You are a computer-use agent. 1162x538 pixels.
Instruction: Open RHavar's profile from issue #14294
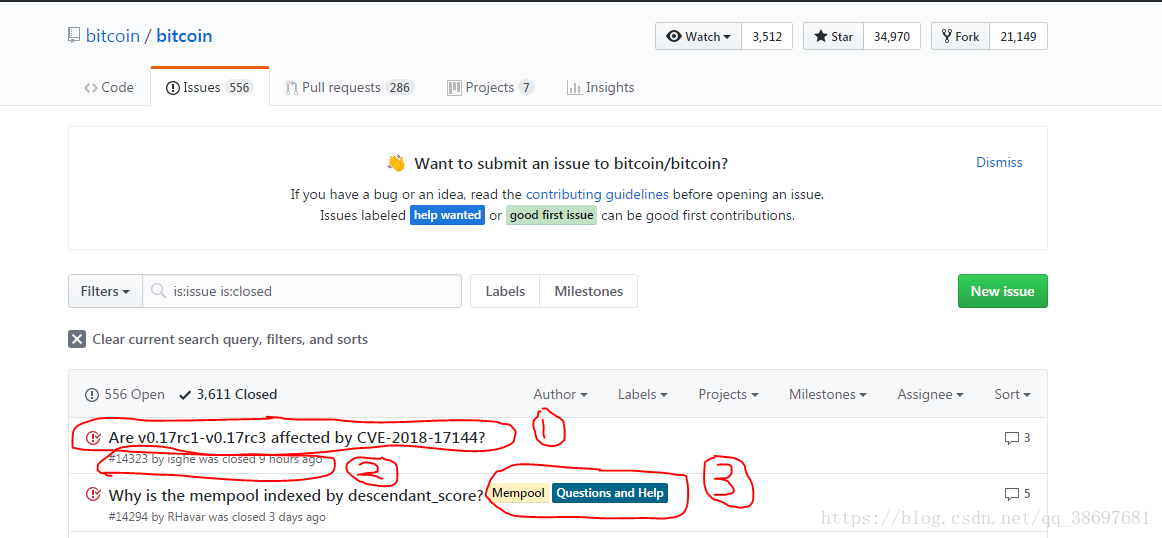click(x=186, y=517)
